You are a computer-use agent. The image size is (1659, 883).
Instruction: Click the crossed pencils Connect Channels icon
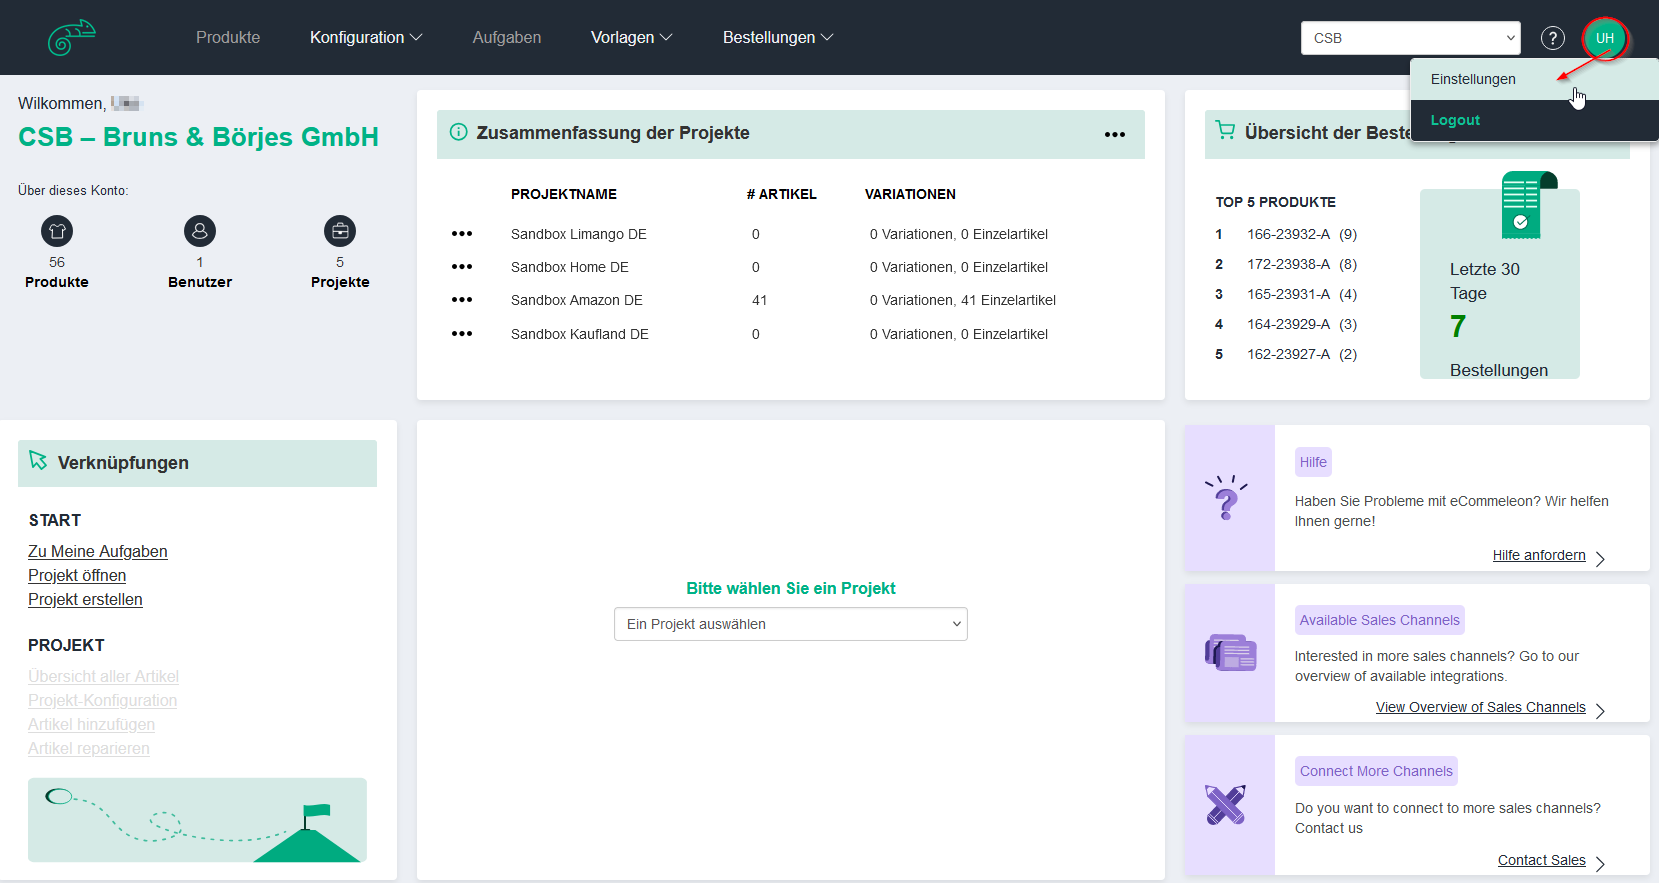coord(1226,804)
